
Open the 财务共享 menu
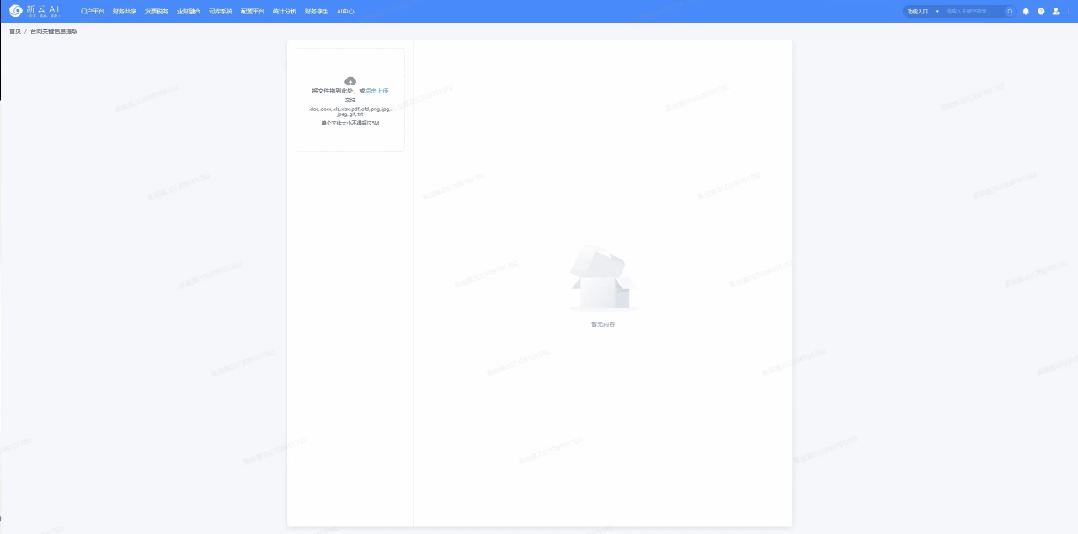click(124, 11)
